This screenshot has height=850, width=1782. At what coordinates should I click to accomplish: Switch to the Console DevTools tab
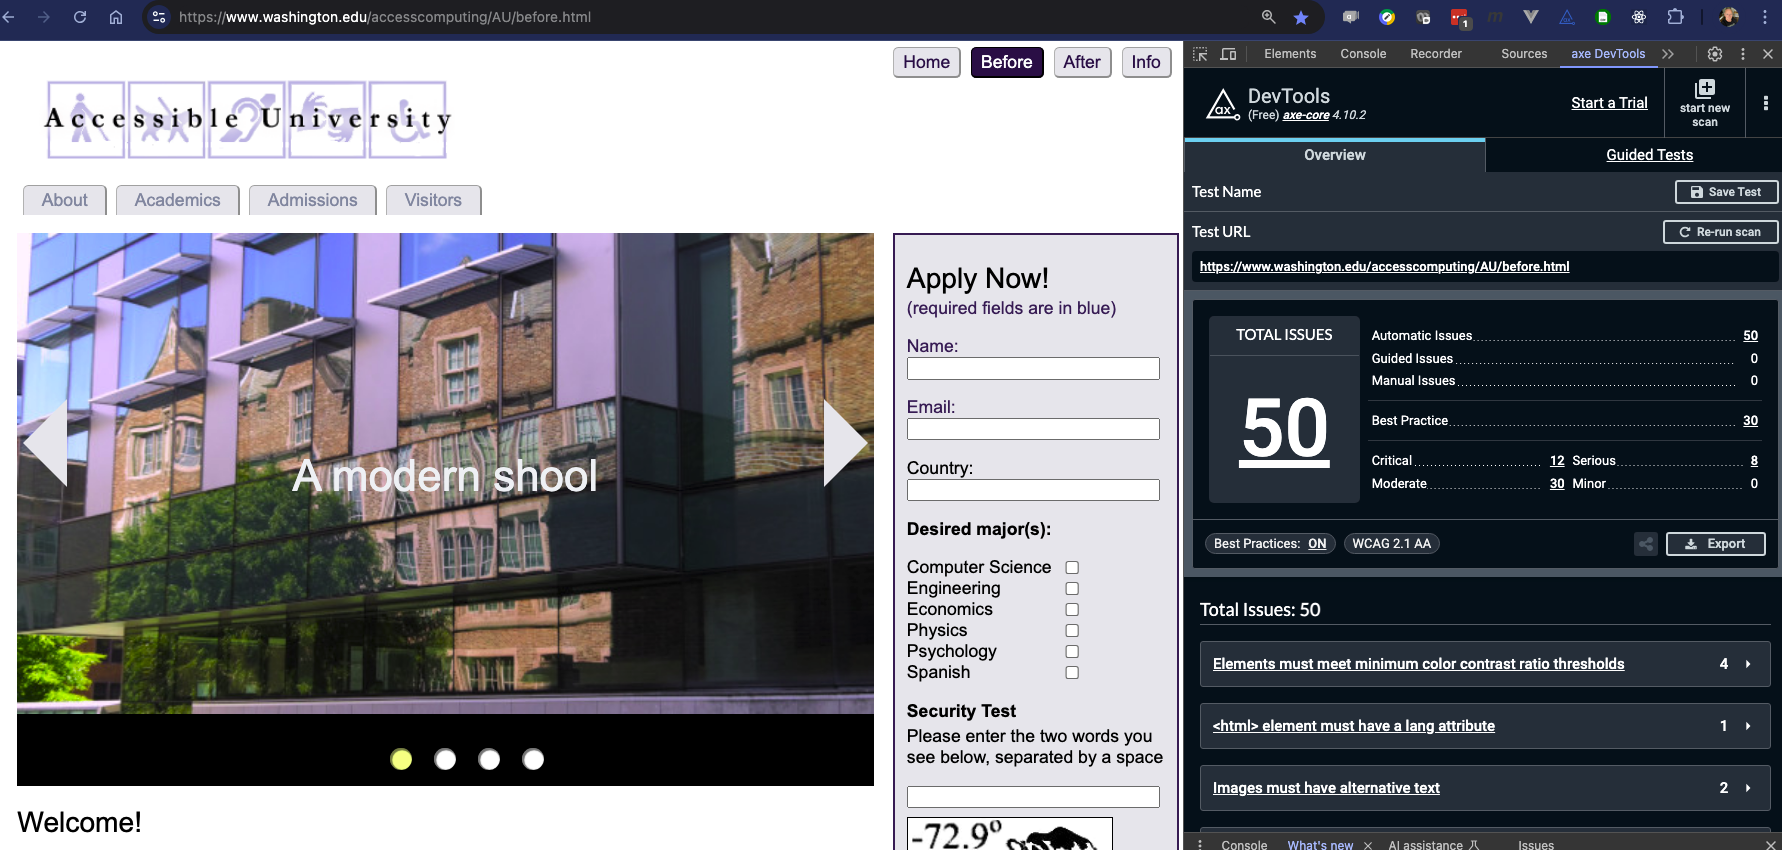(1363, 54)
